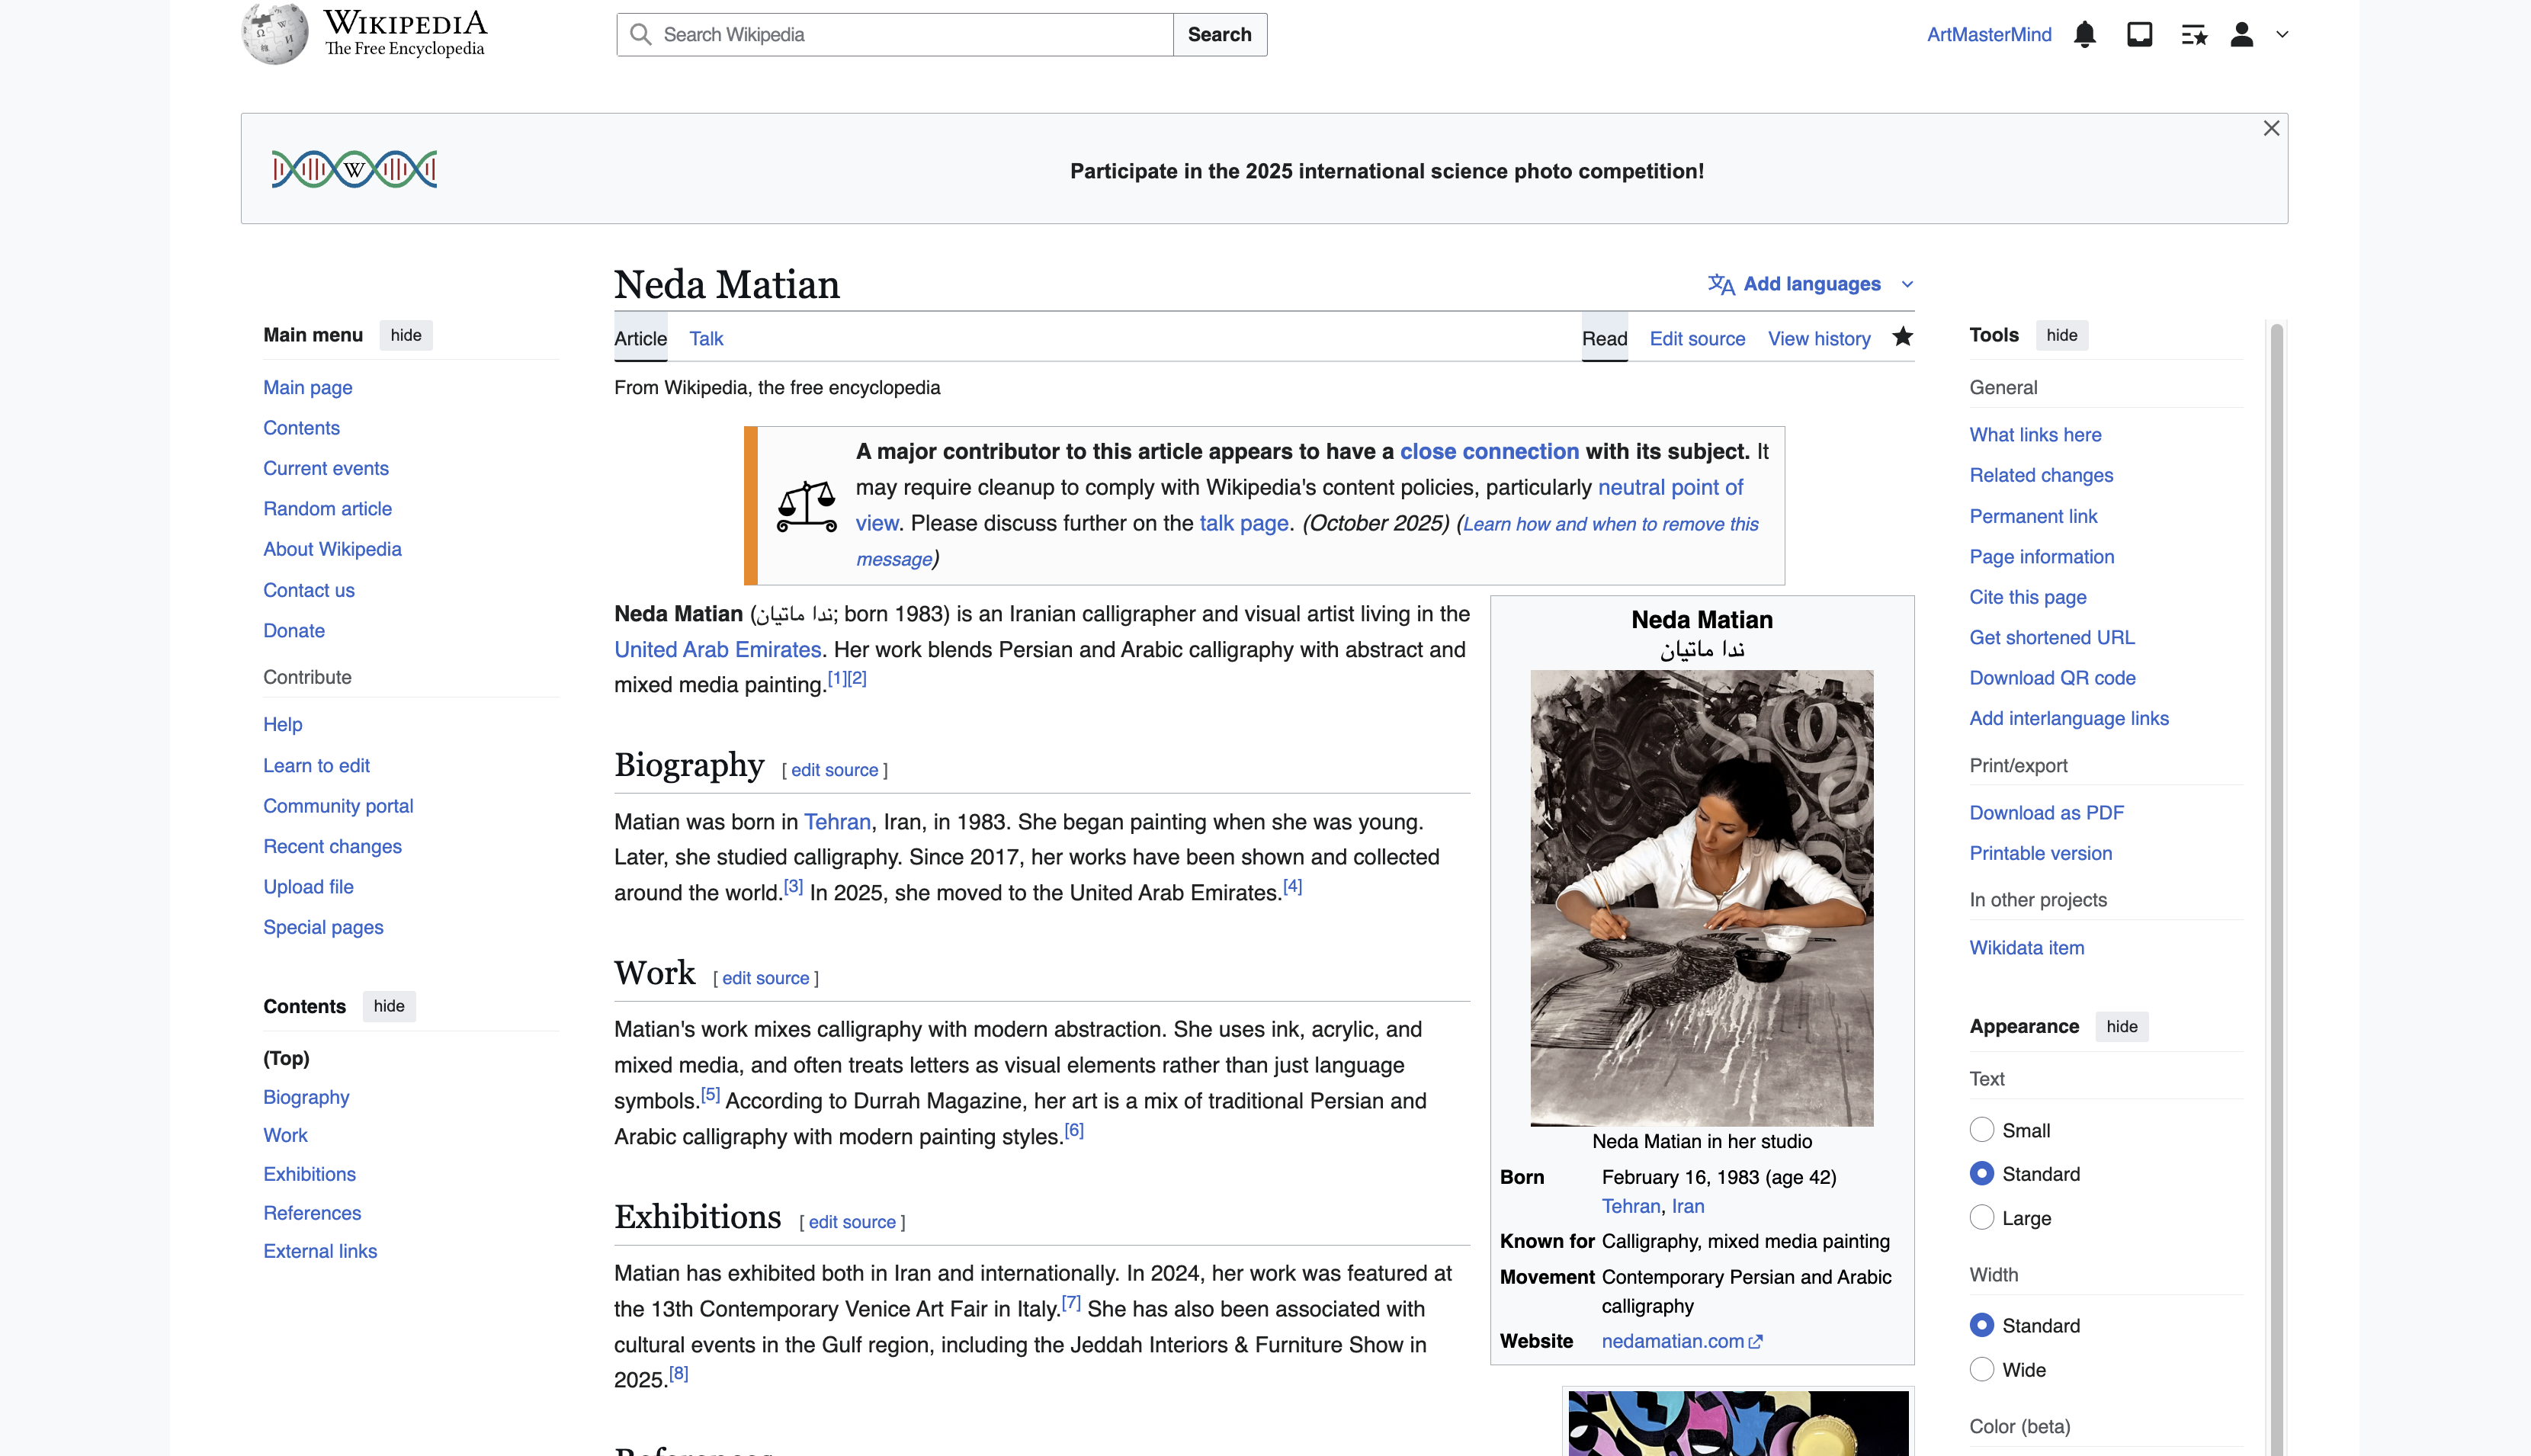
Task: Switch to the Talk tab
Action: [706, 338]
